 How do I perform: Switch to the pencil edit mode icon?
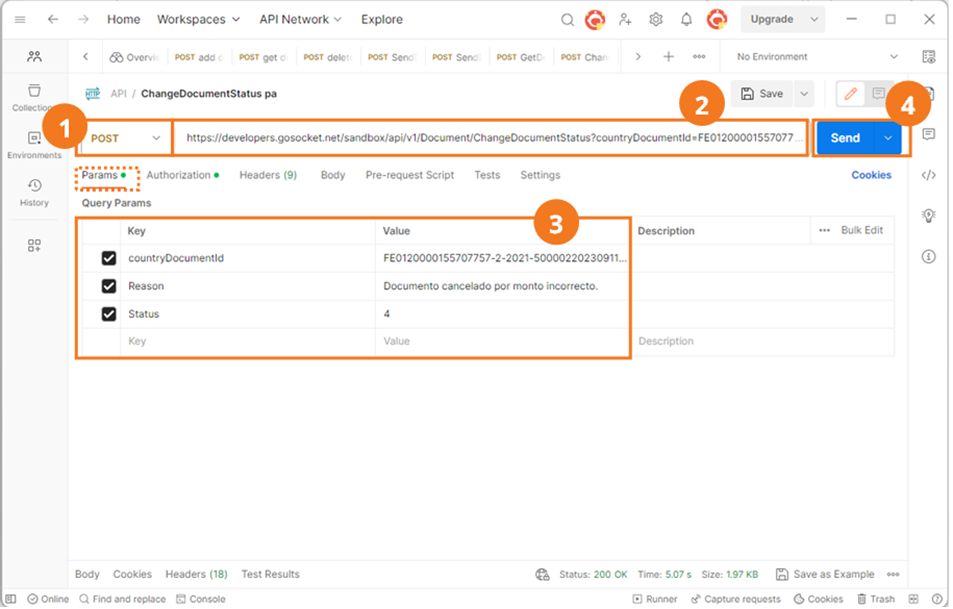click(851, 94)
